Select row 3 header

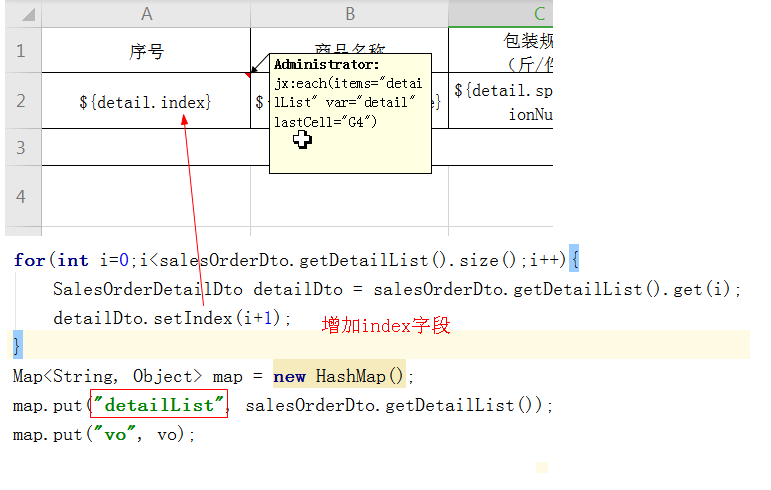(21, 147)
